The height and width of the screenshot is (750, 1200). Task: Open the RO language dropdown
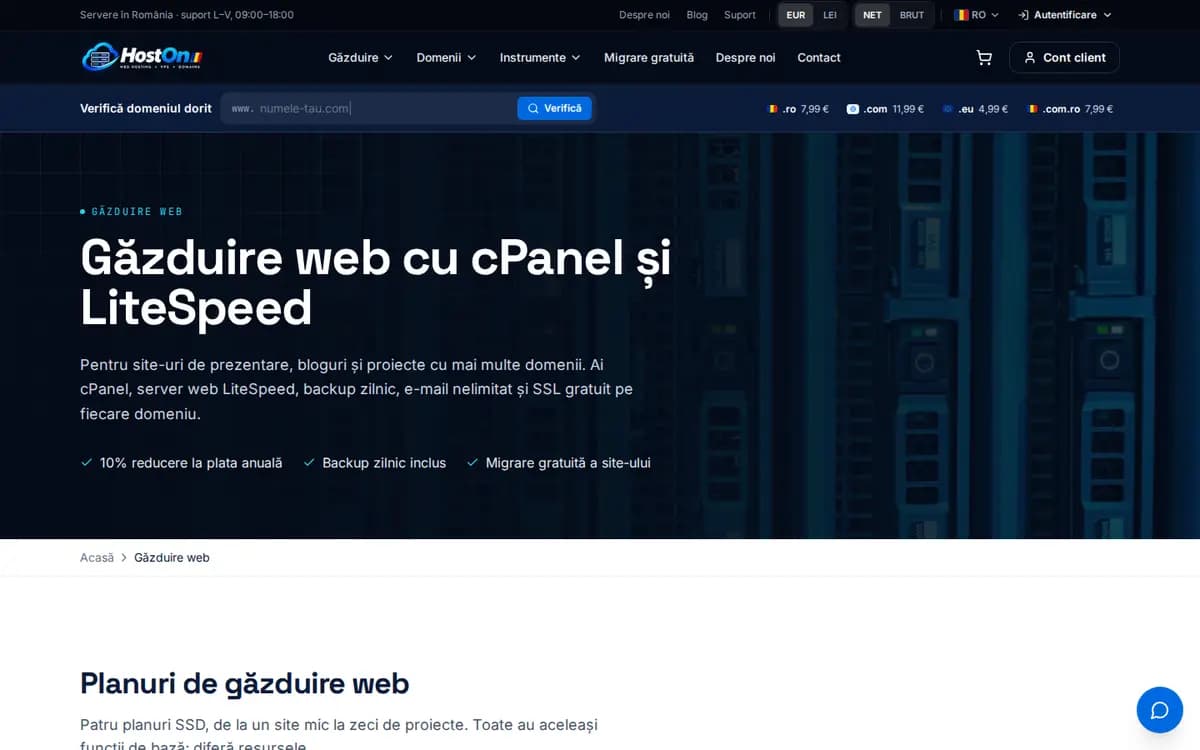click(976, 15)
